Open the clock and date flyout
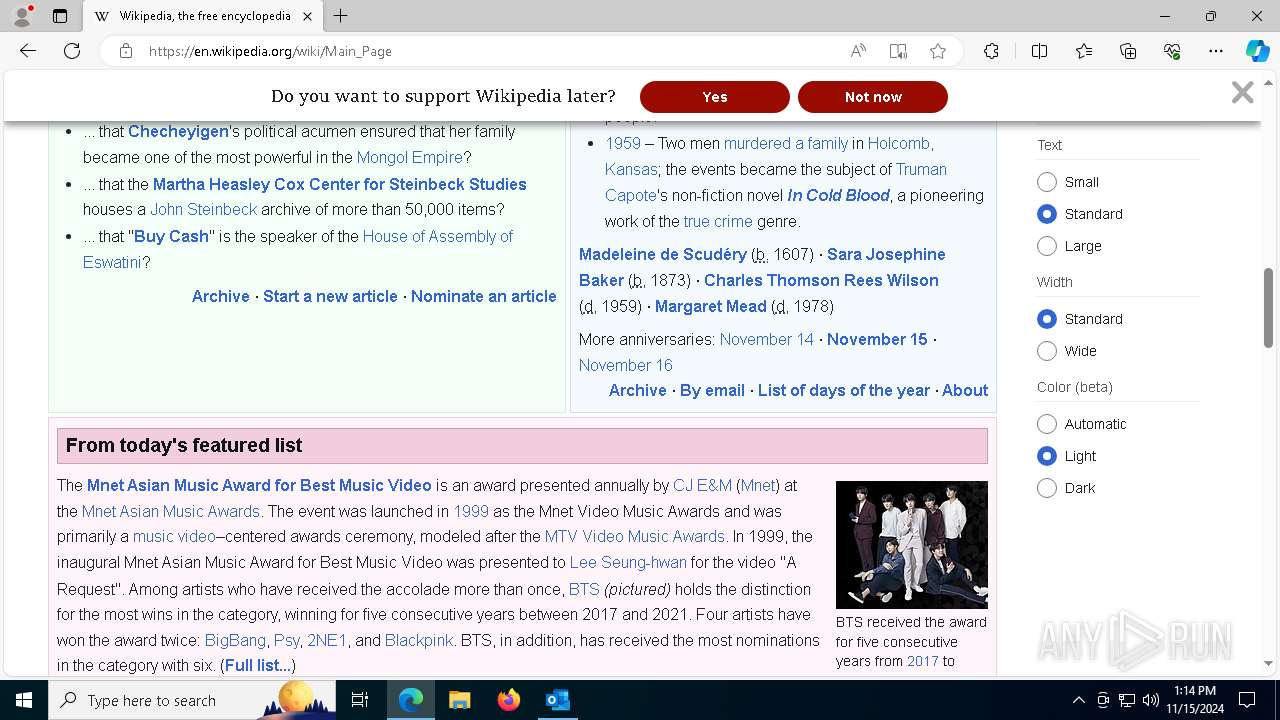This screenshot has height=720, width=1280. (1195, 700)
